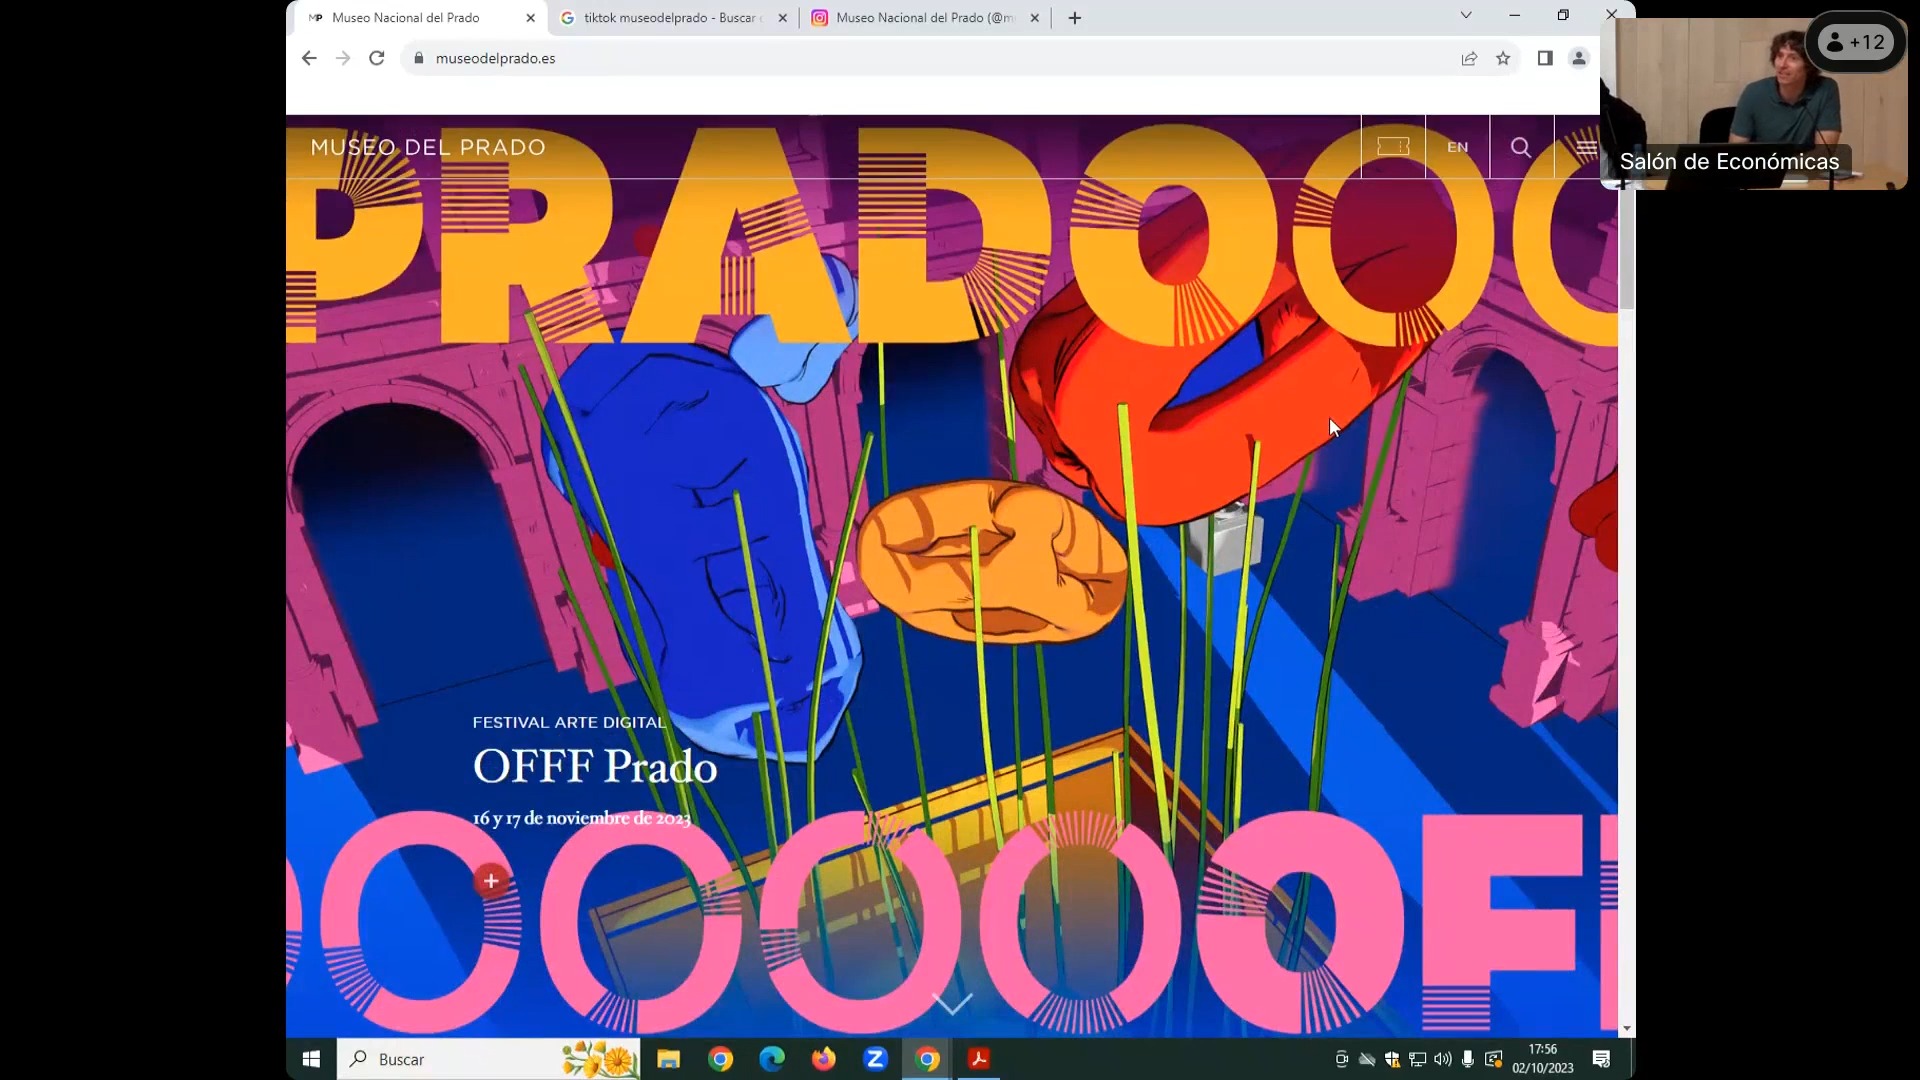Click the +12 participants badge
Viewport: 1920px width, 1080px height.
(x=1856, y=42)
